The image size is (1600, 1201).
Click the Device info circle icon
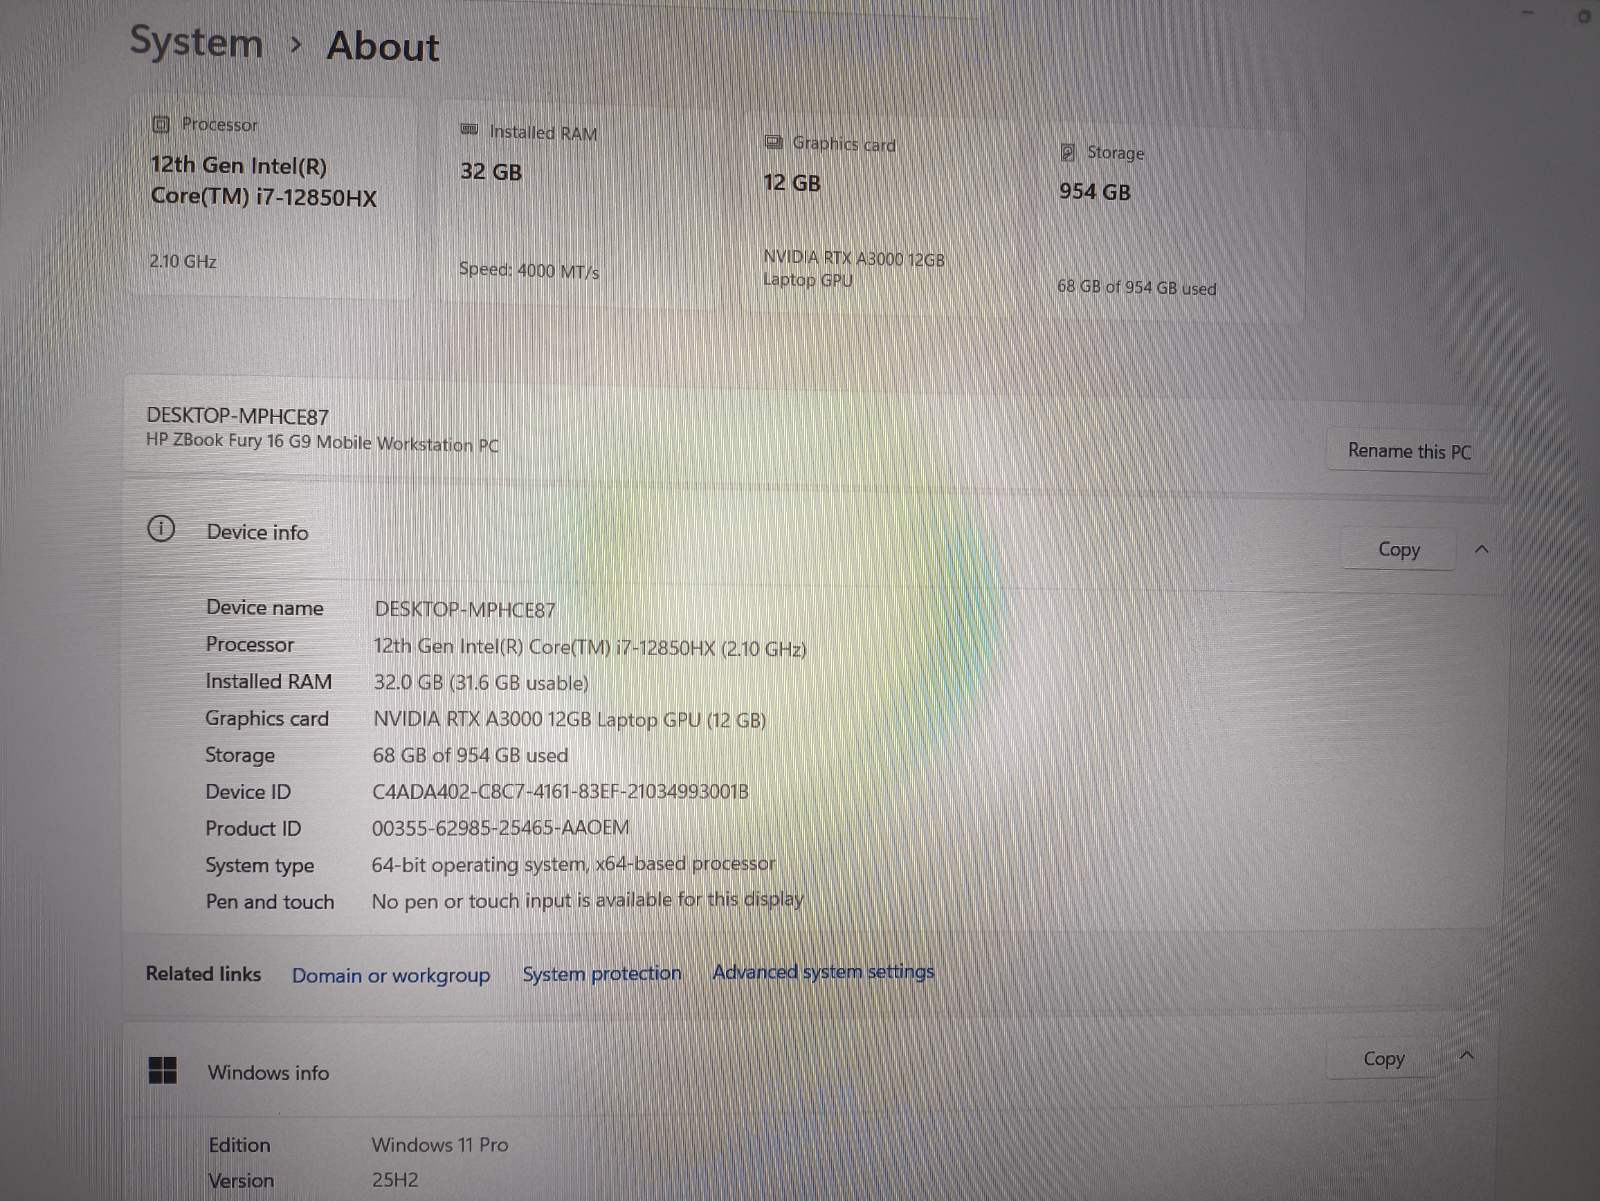161,529
